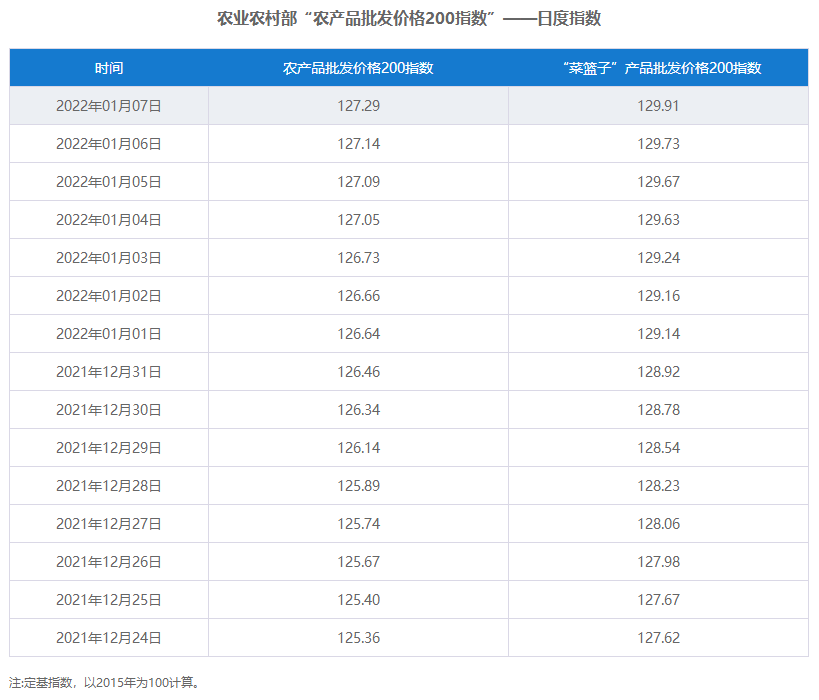This screenshot has width=819, height=700.
Task: Click the page title 农业农村部农产品批发价格200指数
Action: [x=409, y=19]
